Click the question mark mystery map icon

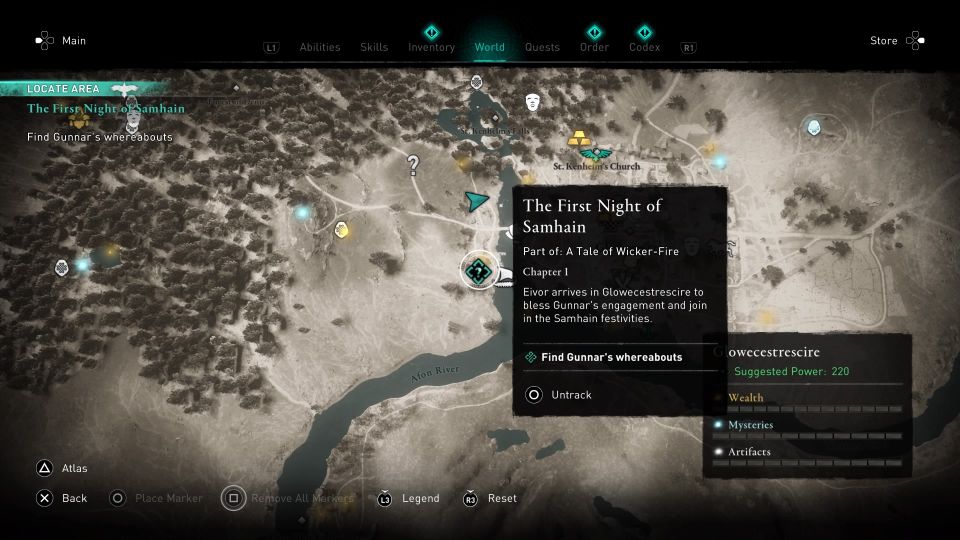[x=413, y=165]
